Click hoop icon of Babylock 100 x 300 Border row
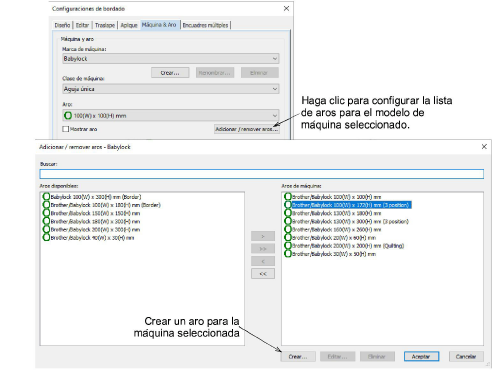Screen dimensions: 504x380 pos(46,197)
